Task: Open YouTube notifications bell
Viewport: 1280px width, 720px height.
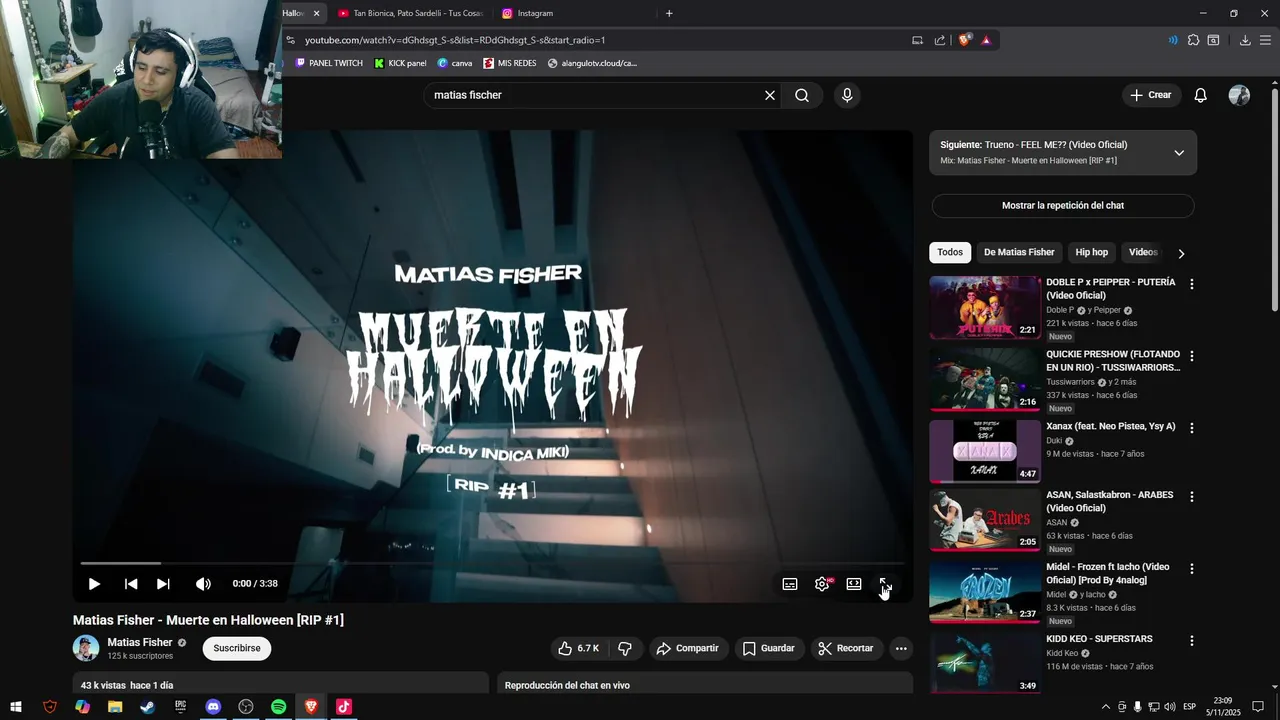Action: 1201,95
